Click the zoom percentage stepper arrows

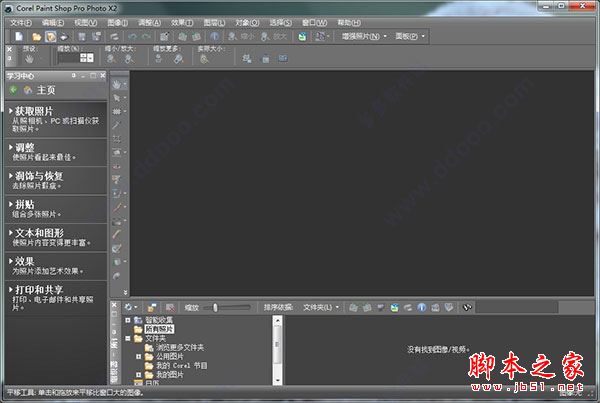coord(83,58)
